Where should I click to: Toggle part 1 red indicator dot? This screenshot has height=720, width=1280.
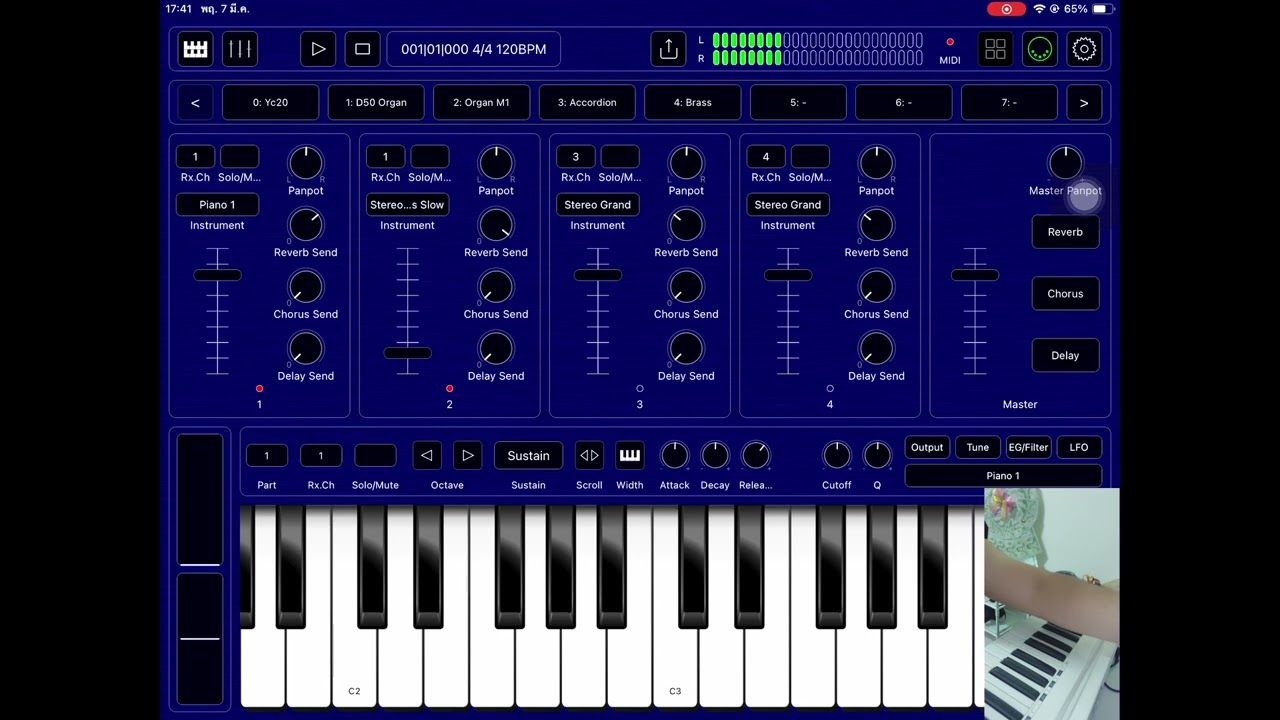tap(259, 388)
